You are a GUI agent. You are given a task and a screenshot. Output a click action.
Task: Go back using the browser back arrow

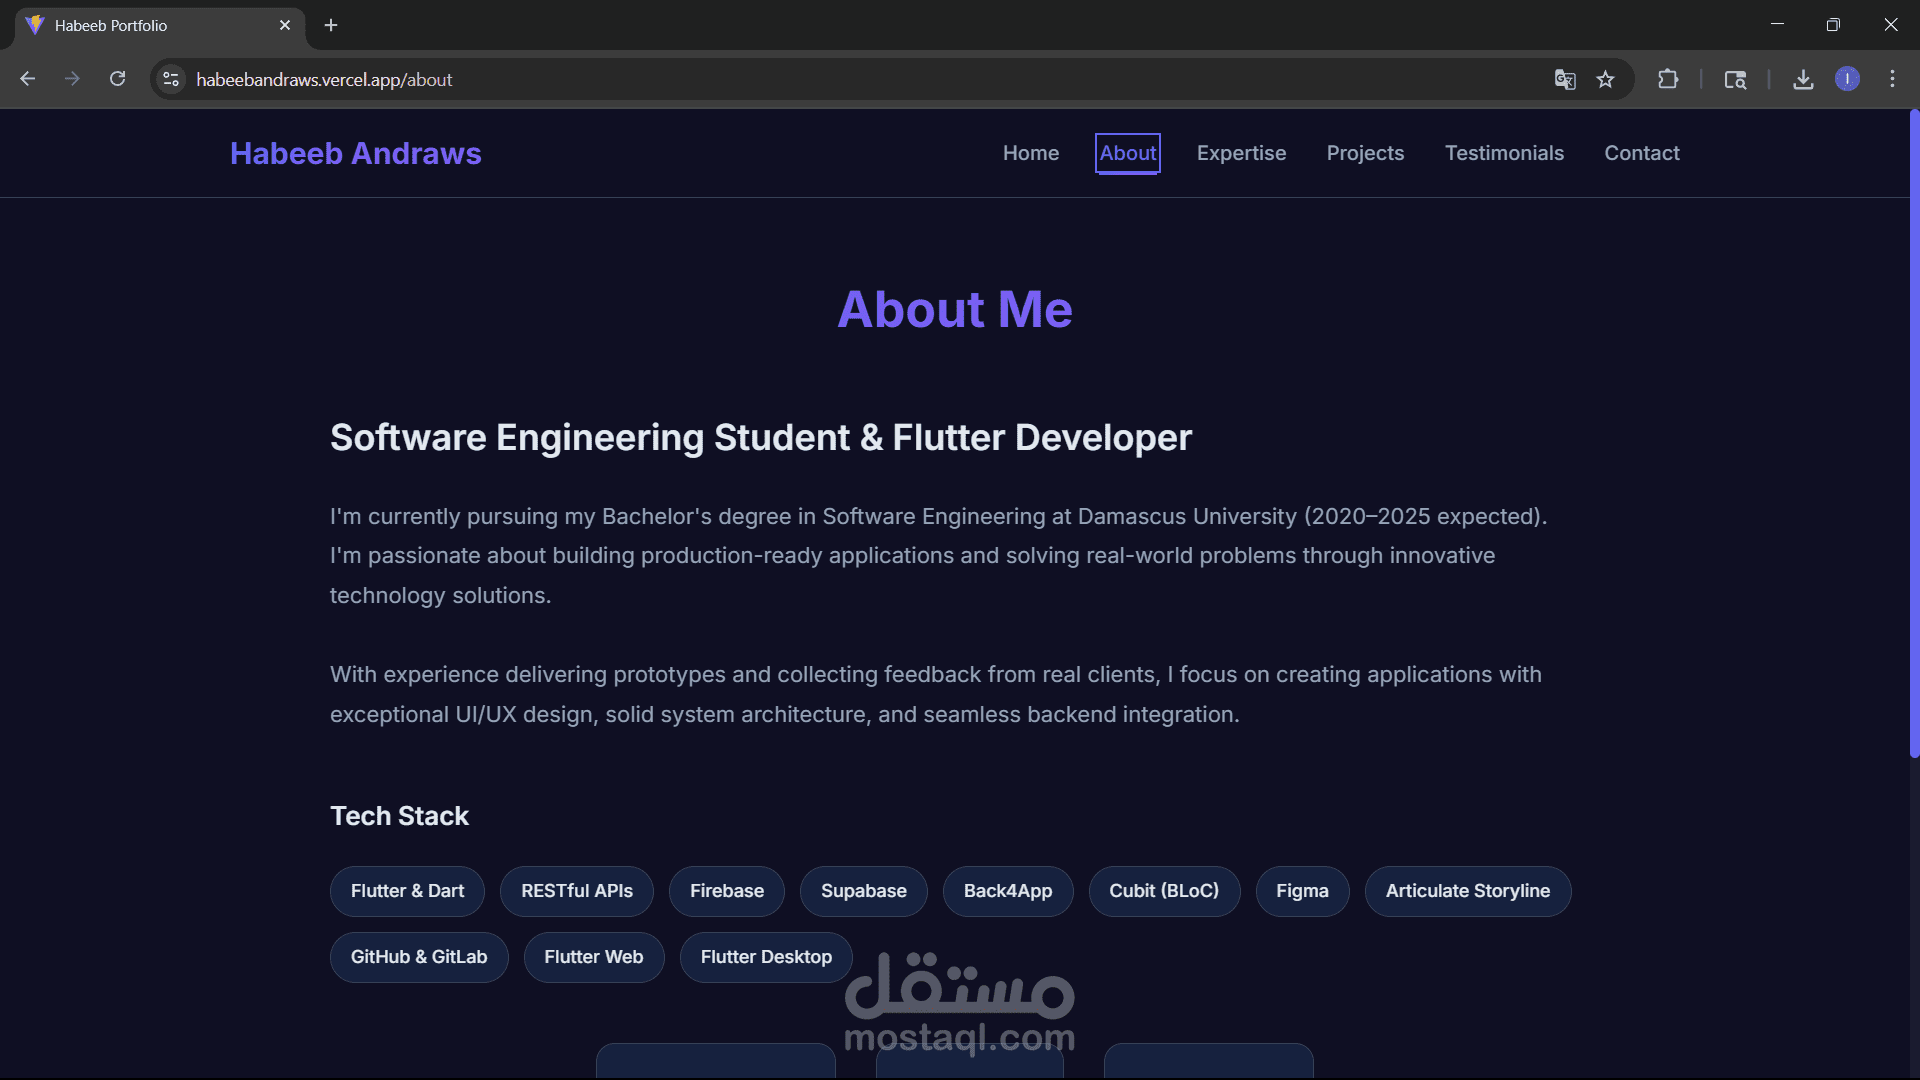[x=28, y=79]
